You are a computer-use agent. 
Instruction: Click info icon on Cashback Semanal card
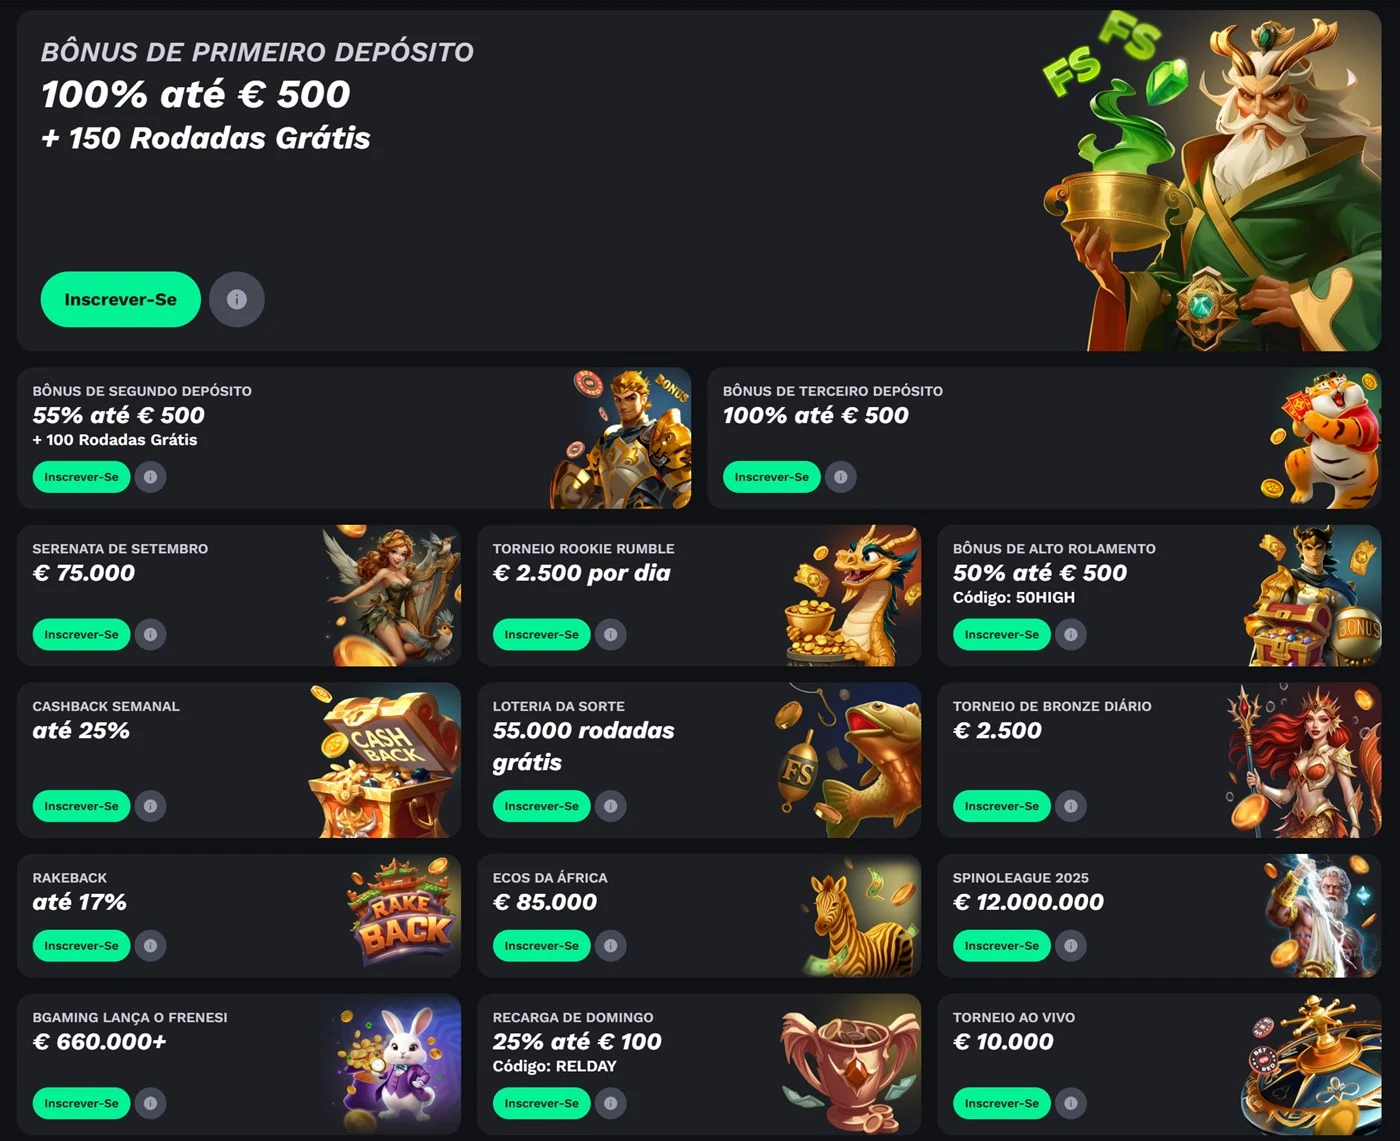[x=150, y=806]
